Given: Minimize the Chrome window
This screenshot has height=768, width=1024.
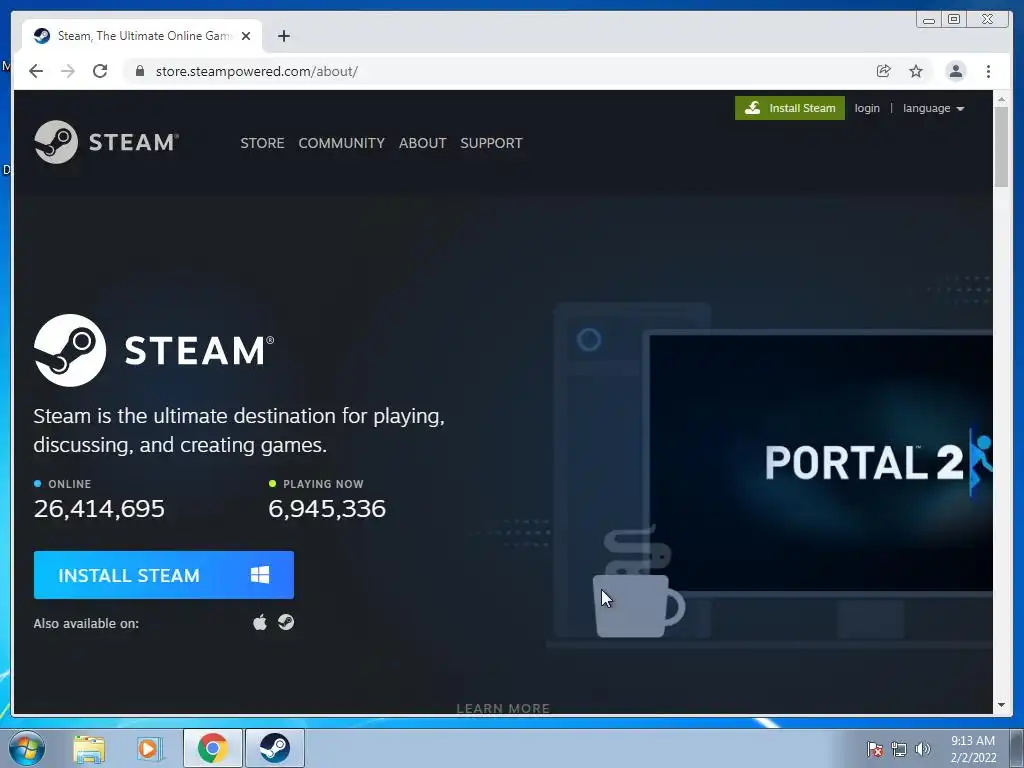Looking at the screenshot, I should 929,20.
